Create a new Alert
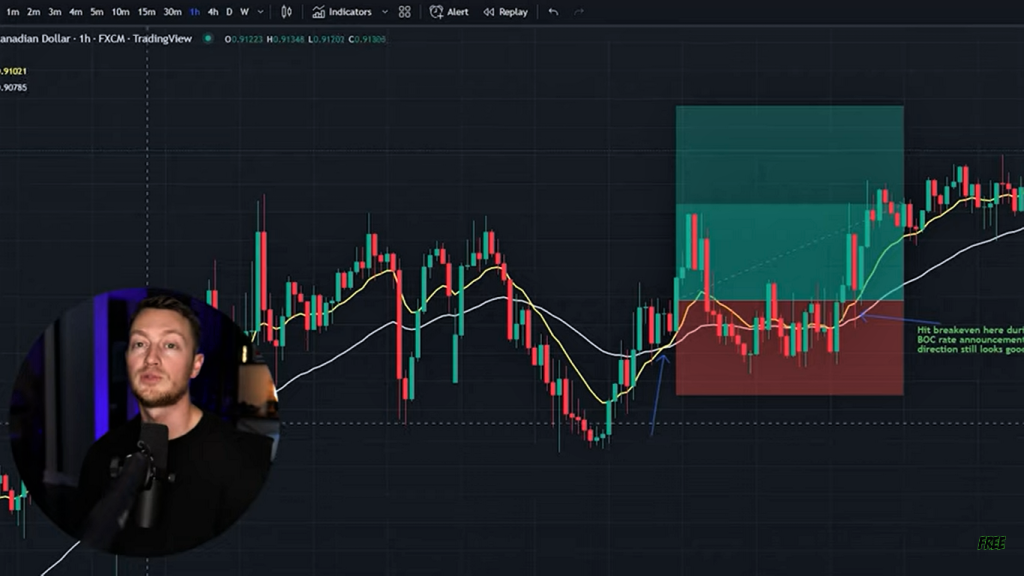The image size is (1024, 576). (449, 12)
